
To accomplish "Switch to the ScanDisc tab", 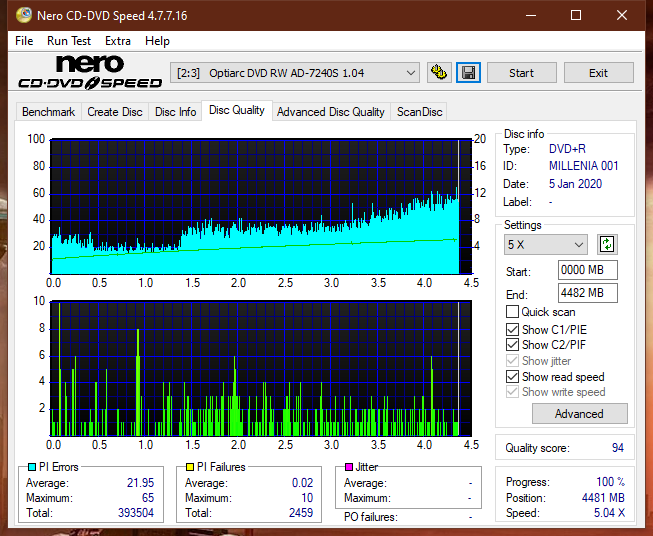I will pyautogui.click(x=419, y=112).
